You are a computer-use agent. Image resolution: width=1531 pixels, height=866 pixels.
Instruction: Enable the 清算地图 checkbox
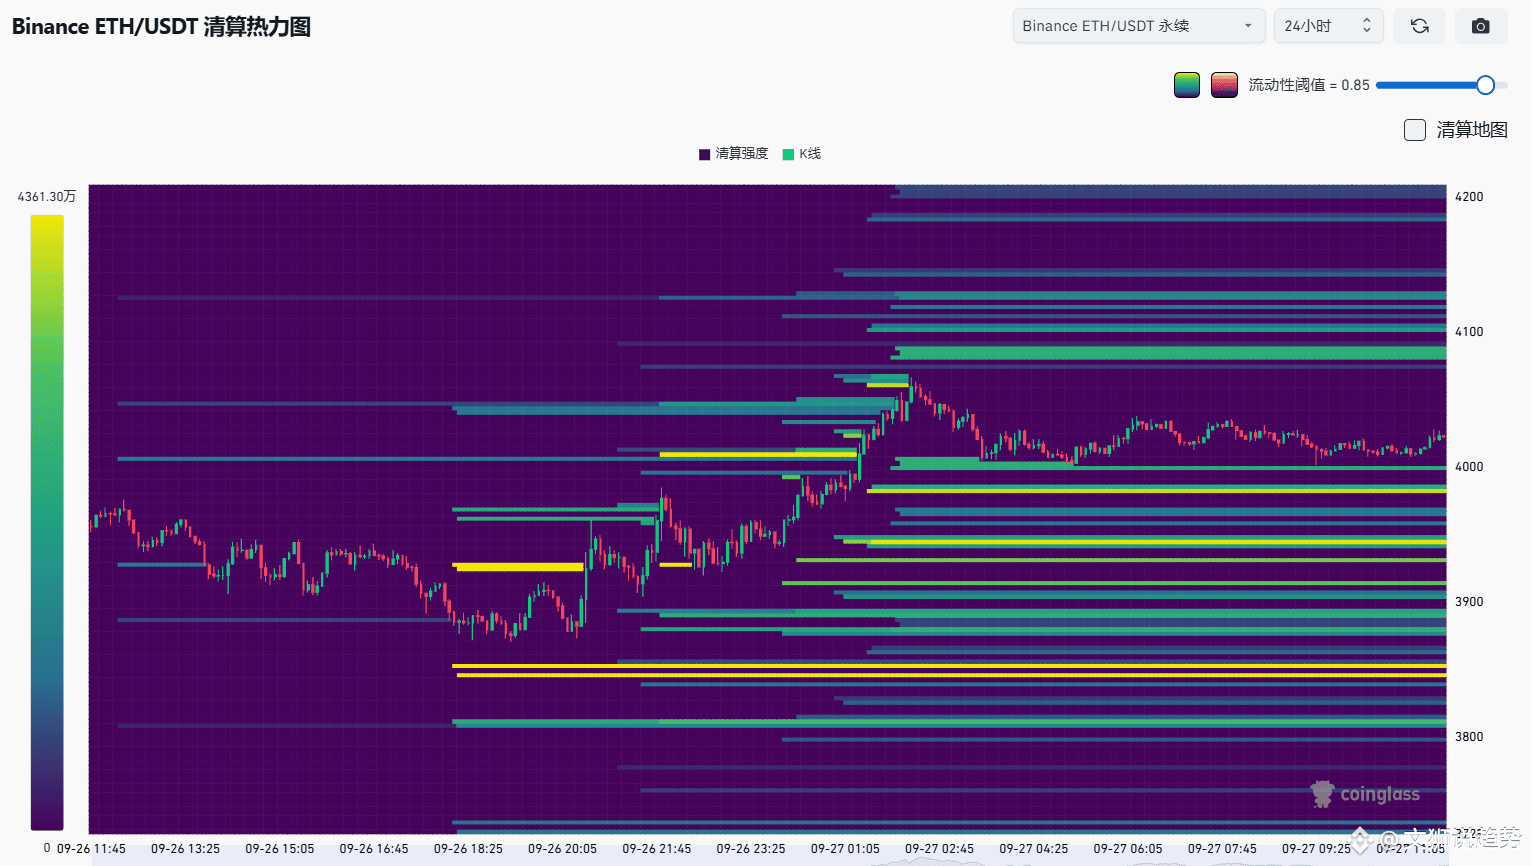pos(1415,130)
